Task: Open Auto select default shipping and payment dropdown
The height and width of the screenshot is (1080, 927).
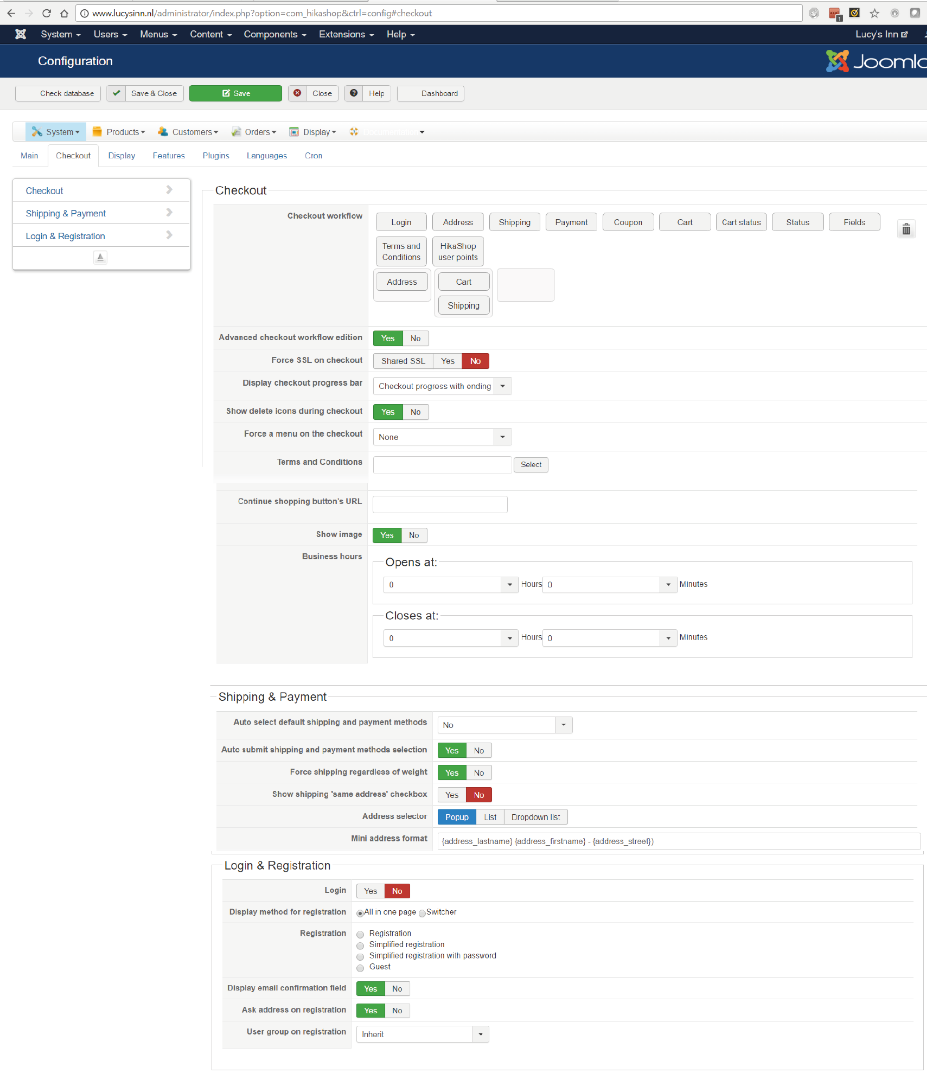Action: (x=506, y=725)
